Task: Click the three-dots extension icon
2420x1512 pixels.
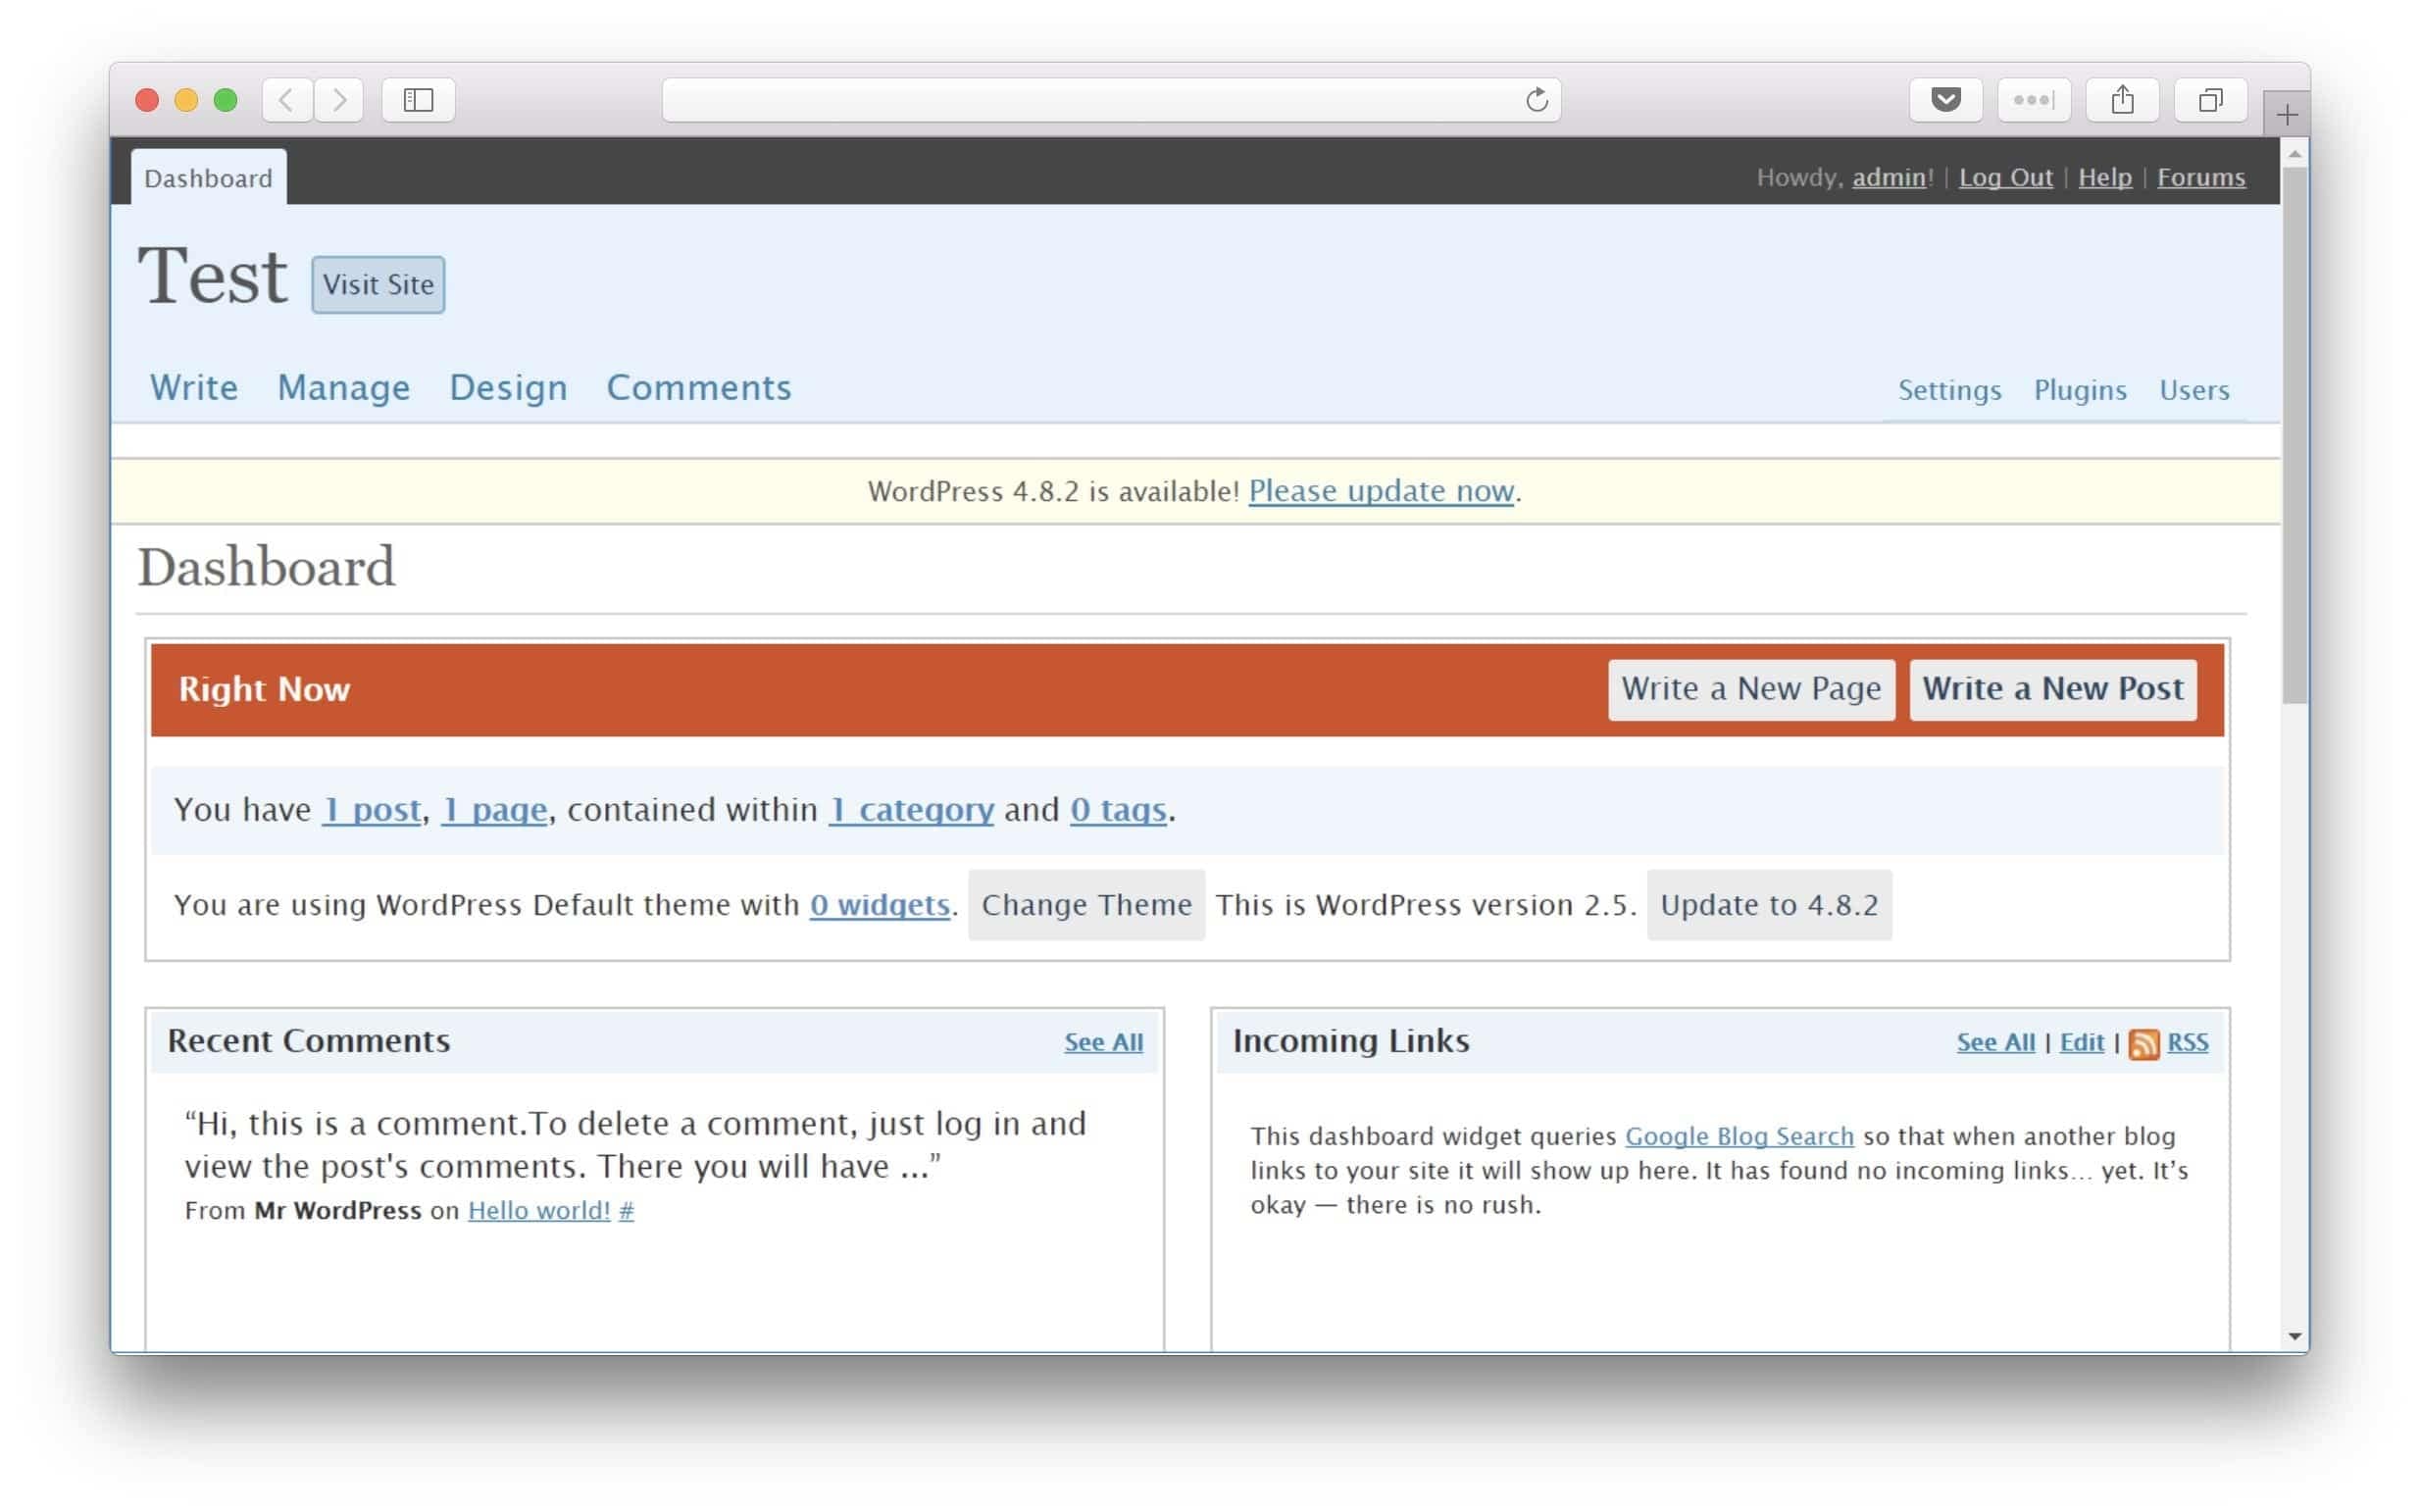Action: [x=2033, y=100]
